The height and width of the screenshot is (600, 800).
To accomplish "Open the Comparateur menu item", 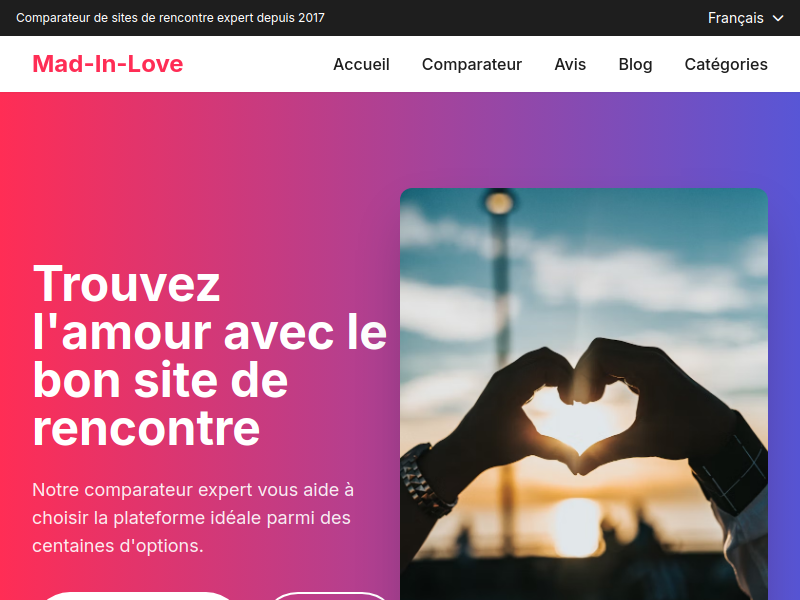I will click(x=472, y=64).
